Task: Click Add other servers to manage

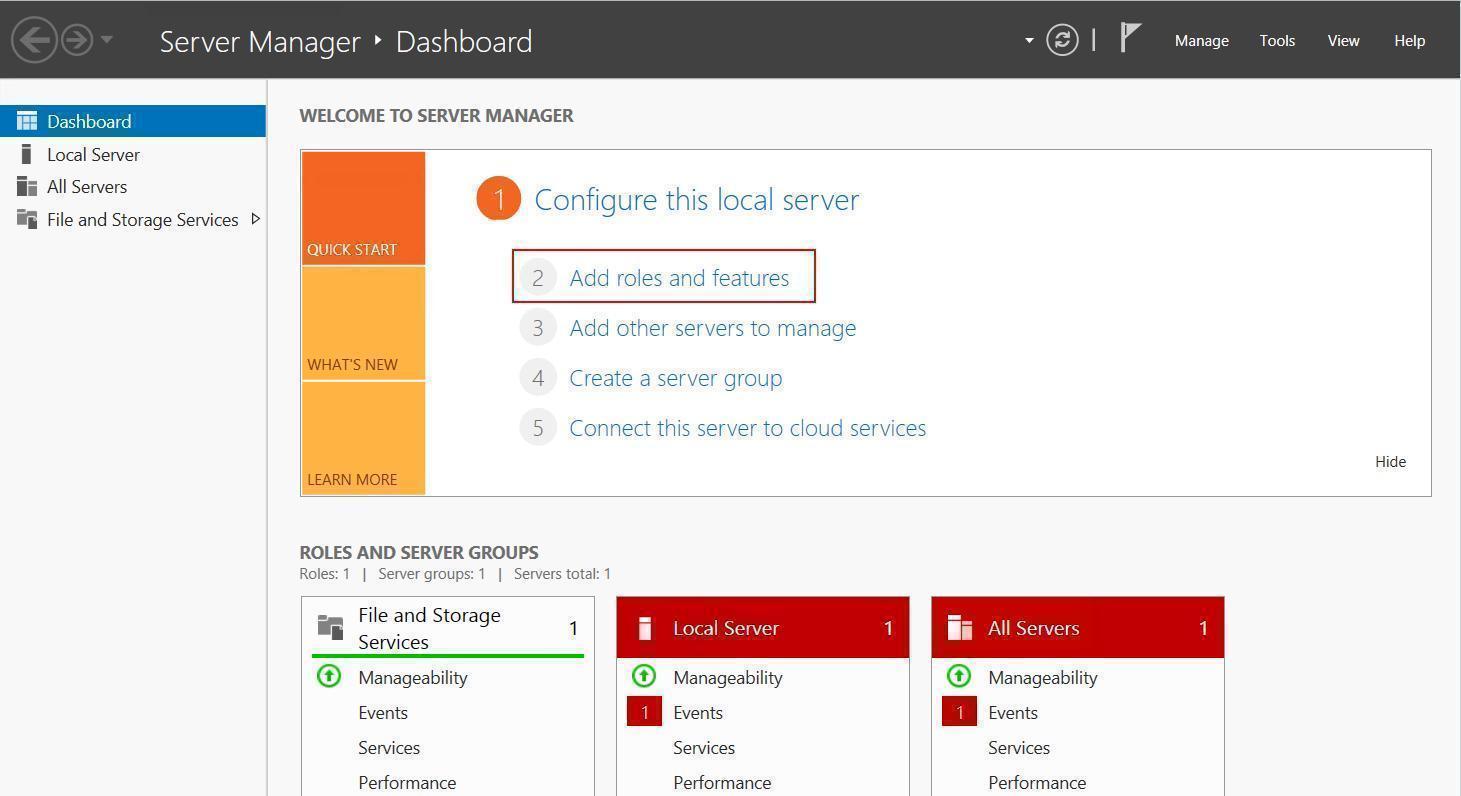Action: pyautogui.click(x=712, y=328)
